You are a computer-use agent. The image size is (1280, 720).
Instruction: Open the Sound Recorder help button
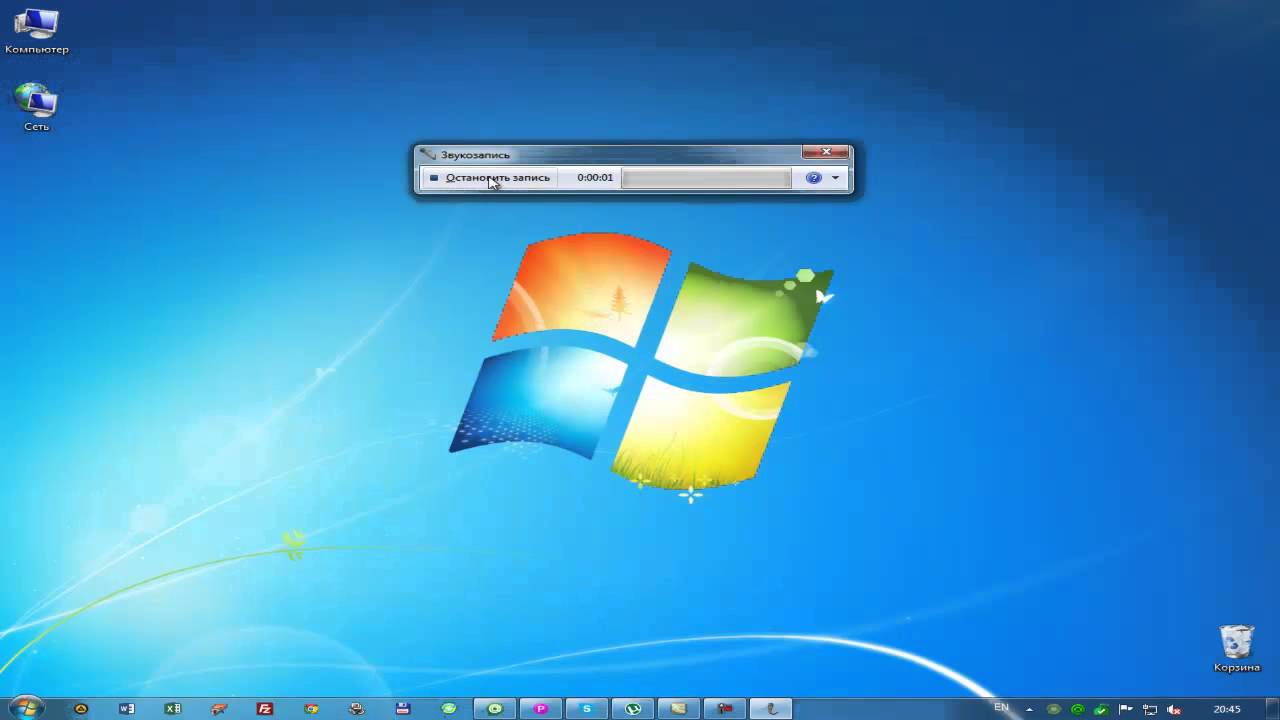[x=813, y=178]
